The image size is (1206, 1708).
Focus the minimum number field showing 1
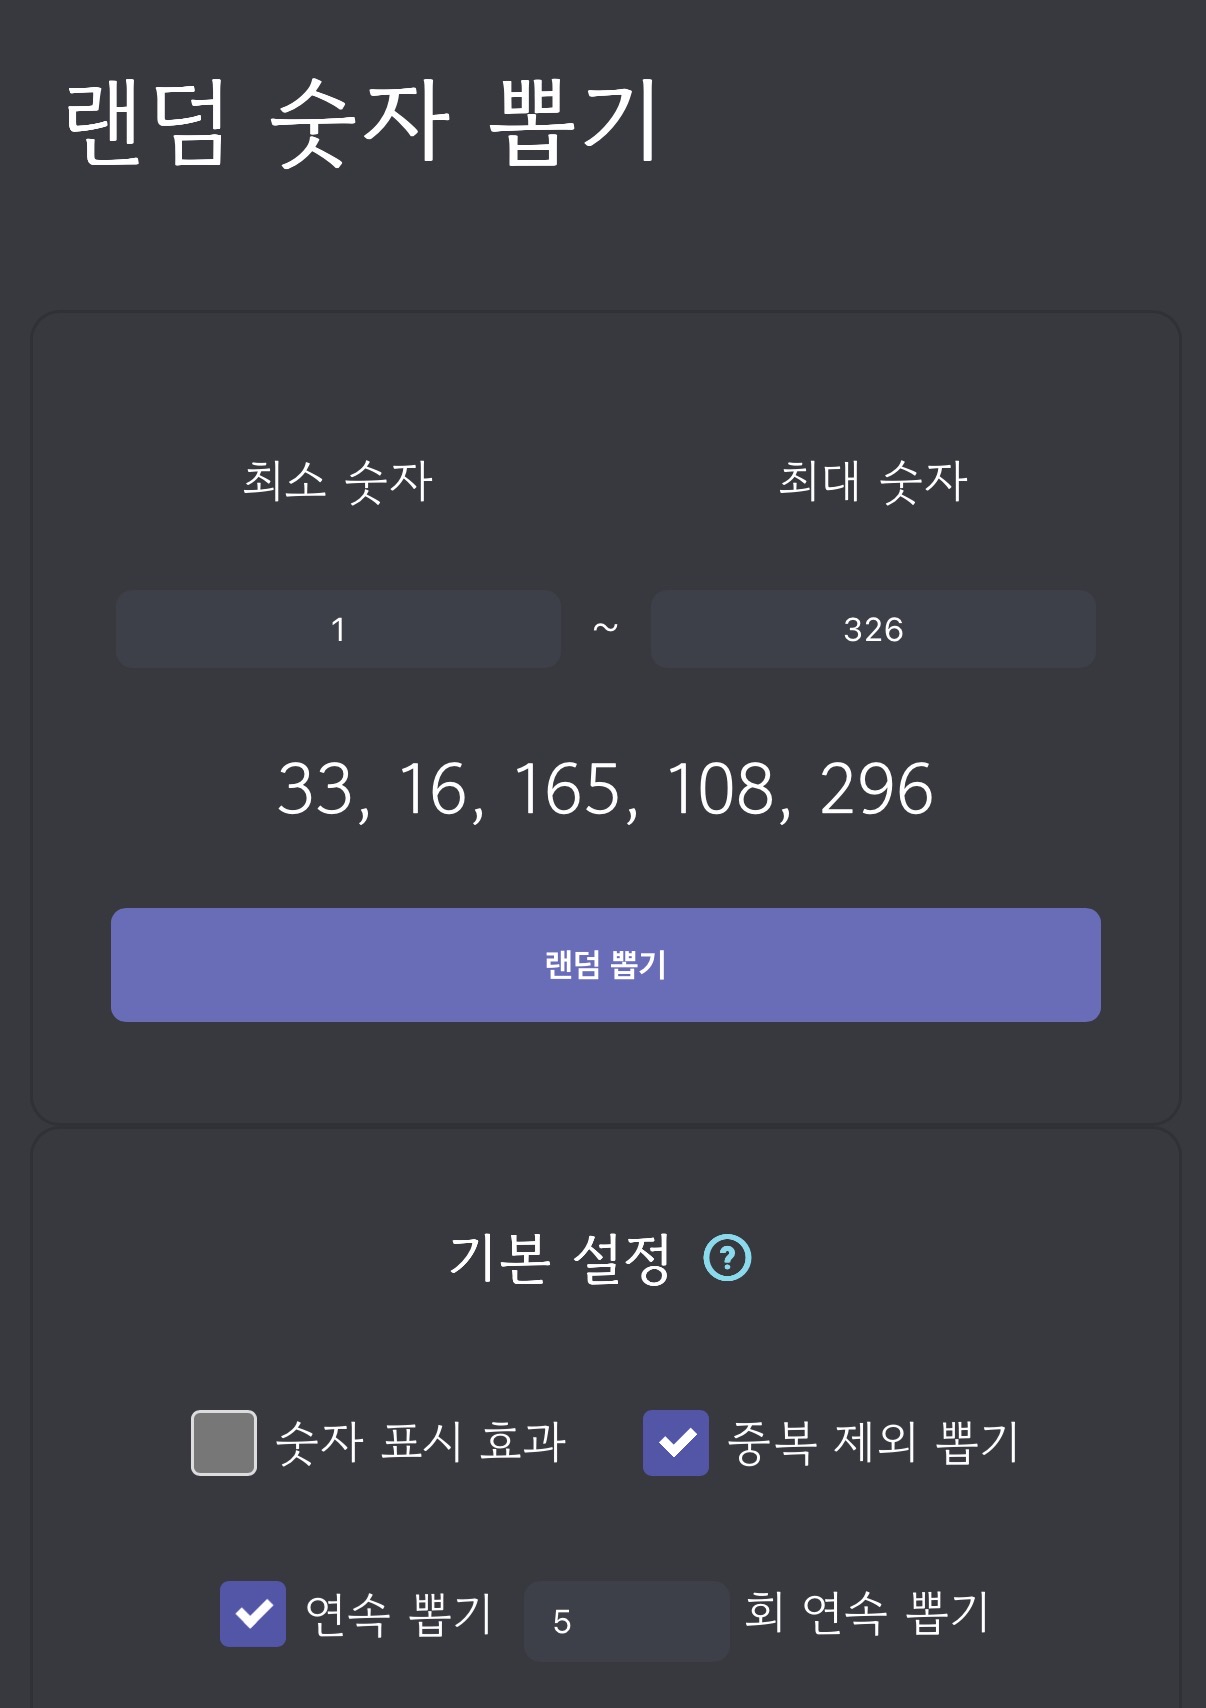click(338, 629)
